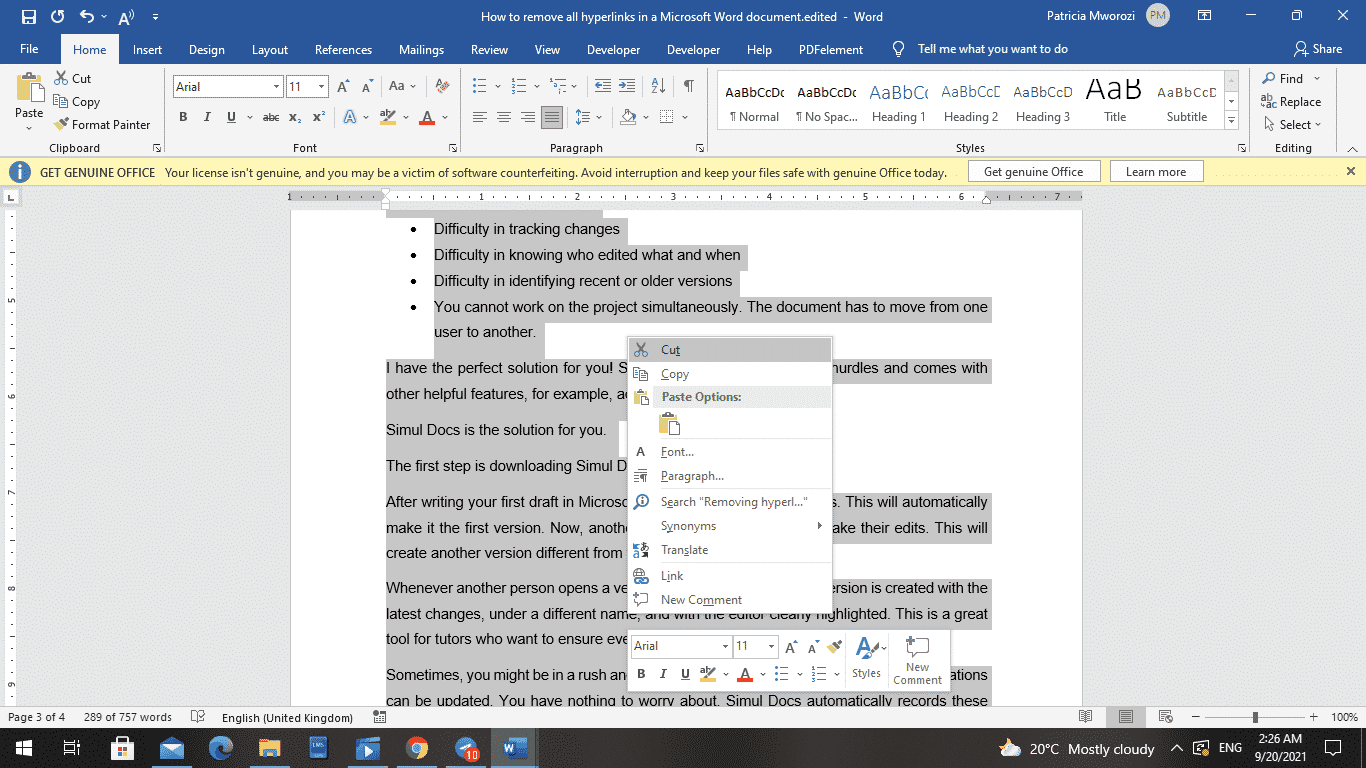Toggle italic on the mini toolbar
Screen dimensions: 1366x768
(662, 674)
